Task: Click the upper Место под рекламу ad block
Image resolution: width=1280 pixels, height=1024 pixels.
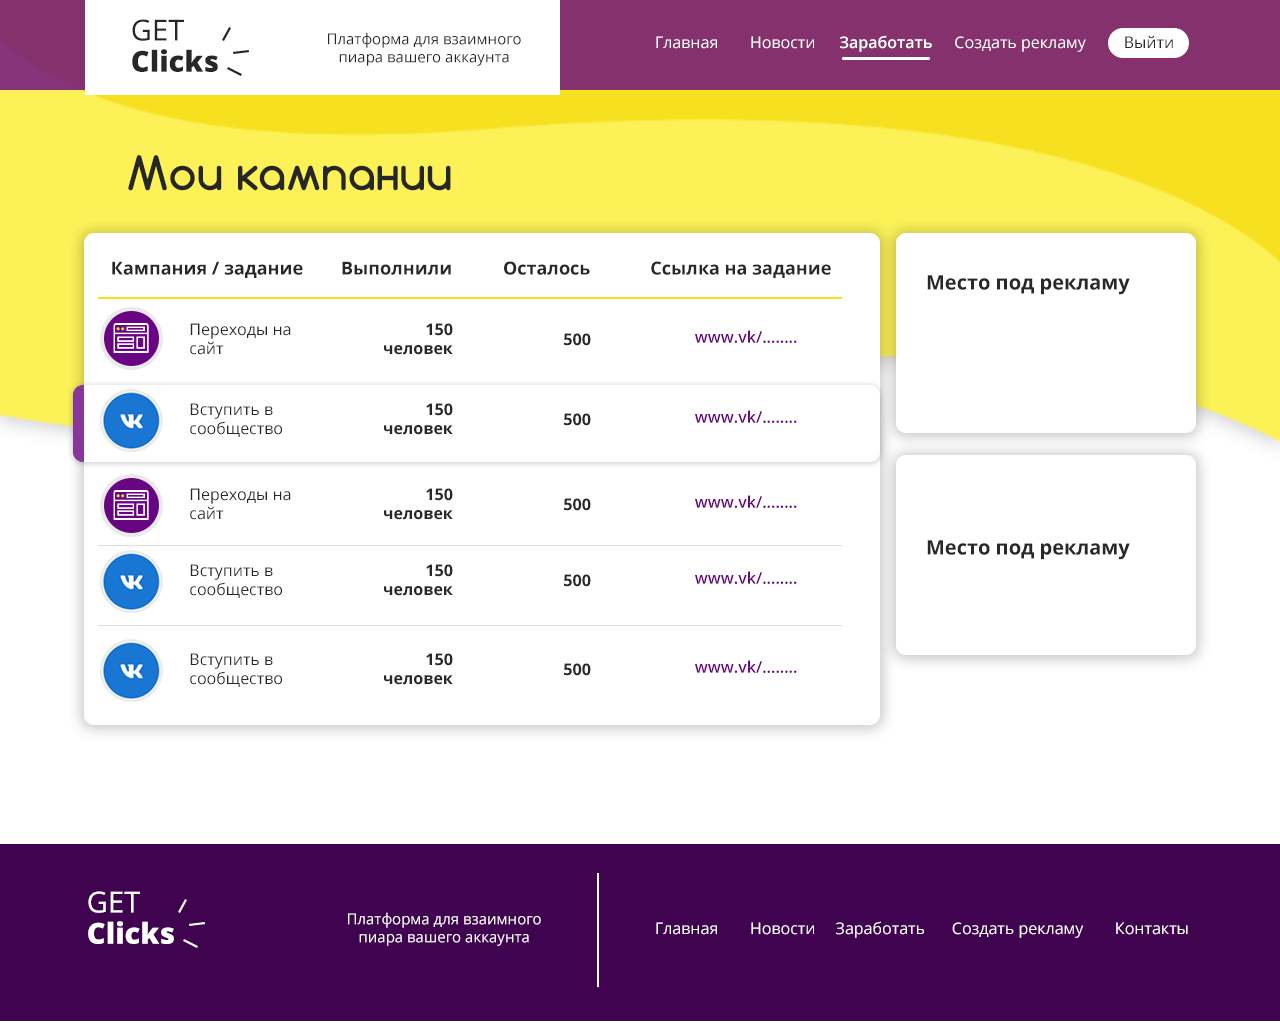Action: click(1045, 332)
